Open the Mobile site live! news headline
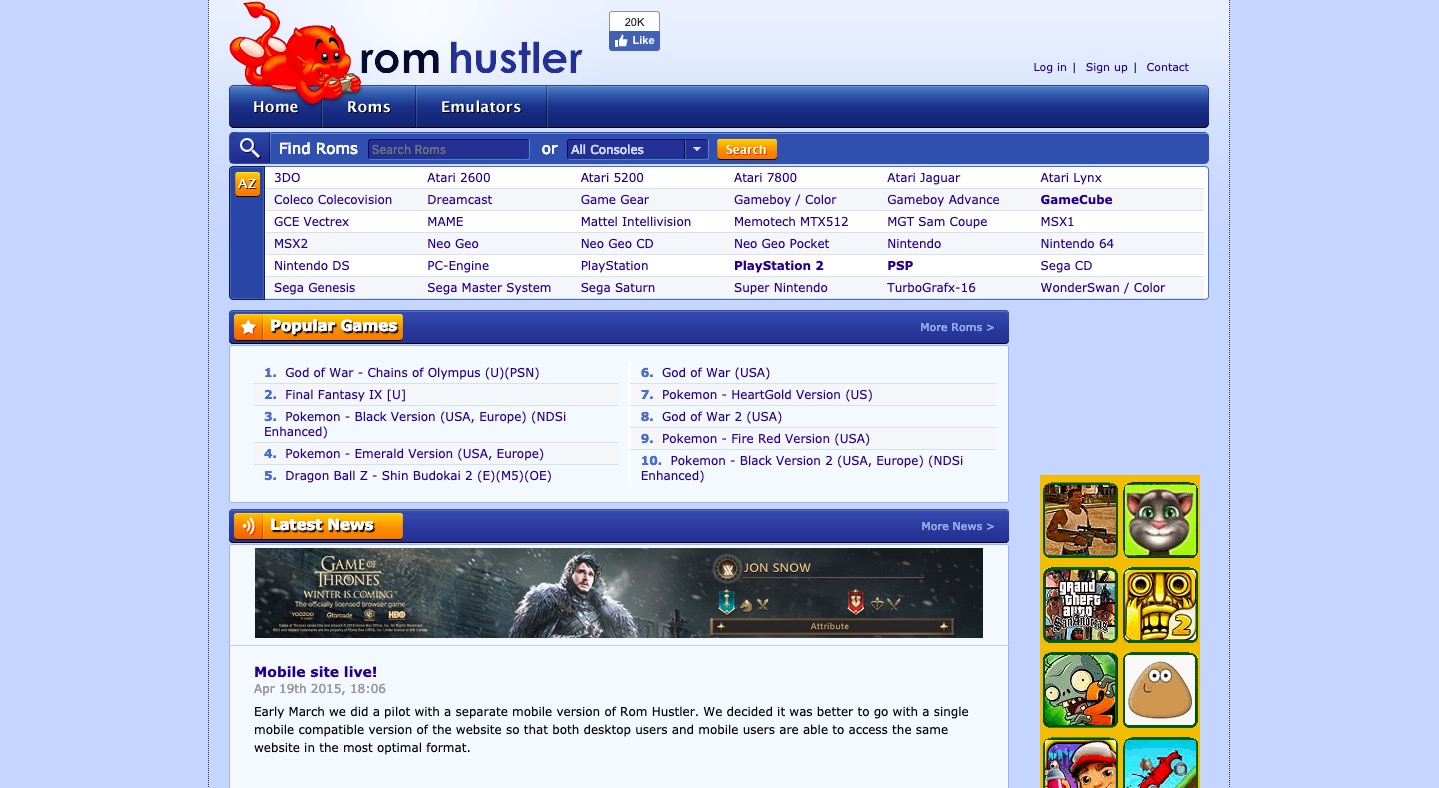The width and height of the screenshot is (1439, 788). [315, 672]
